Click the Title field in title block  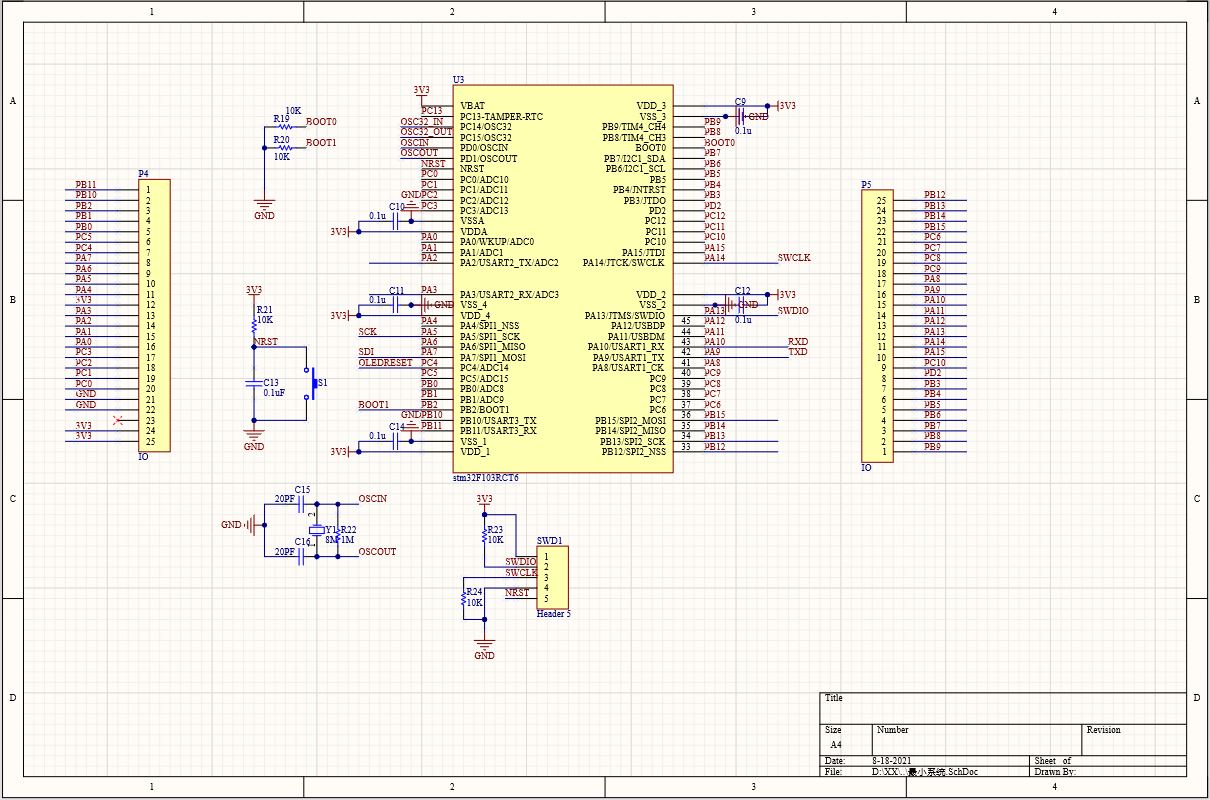(1003, 708)
